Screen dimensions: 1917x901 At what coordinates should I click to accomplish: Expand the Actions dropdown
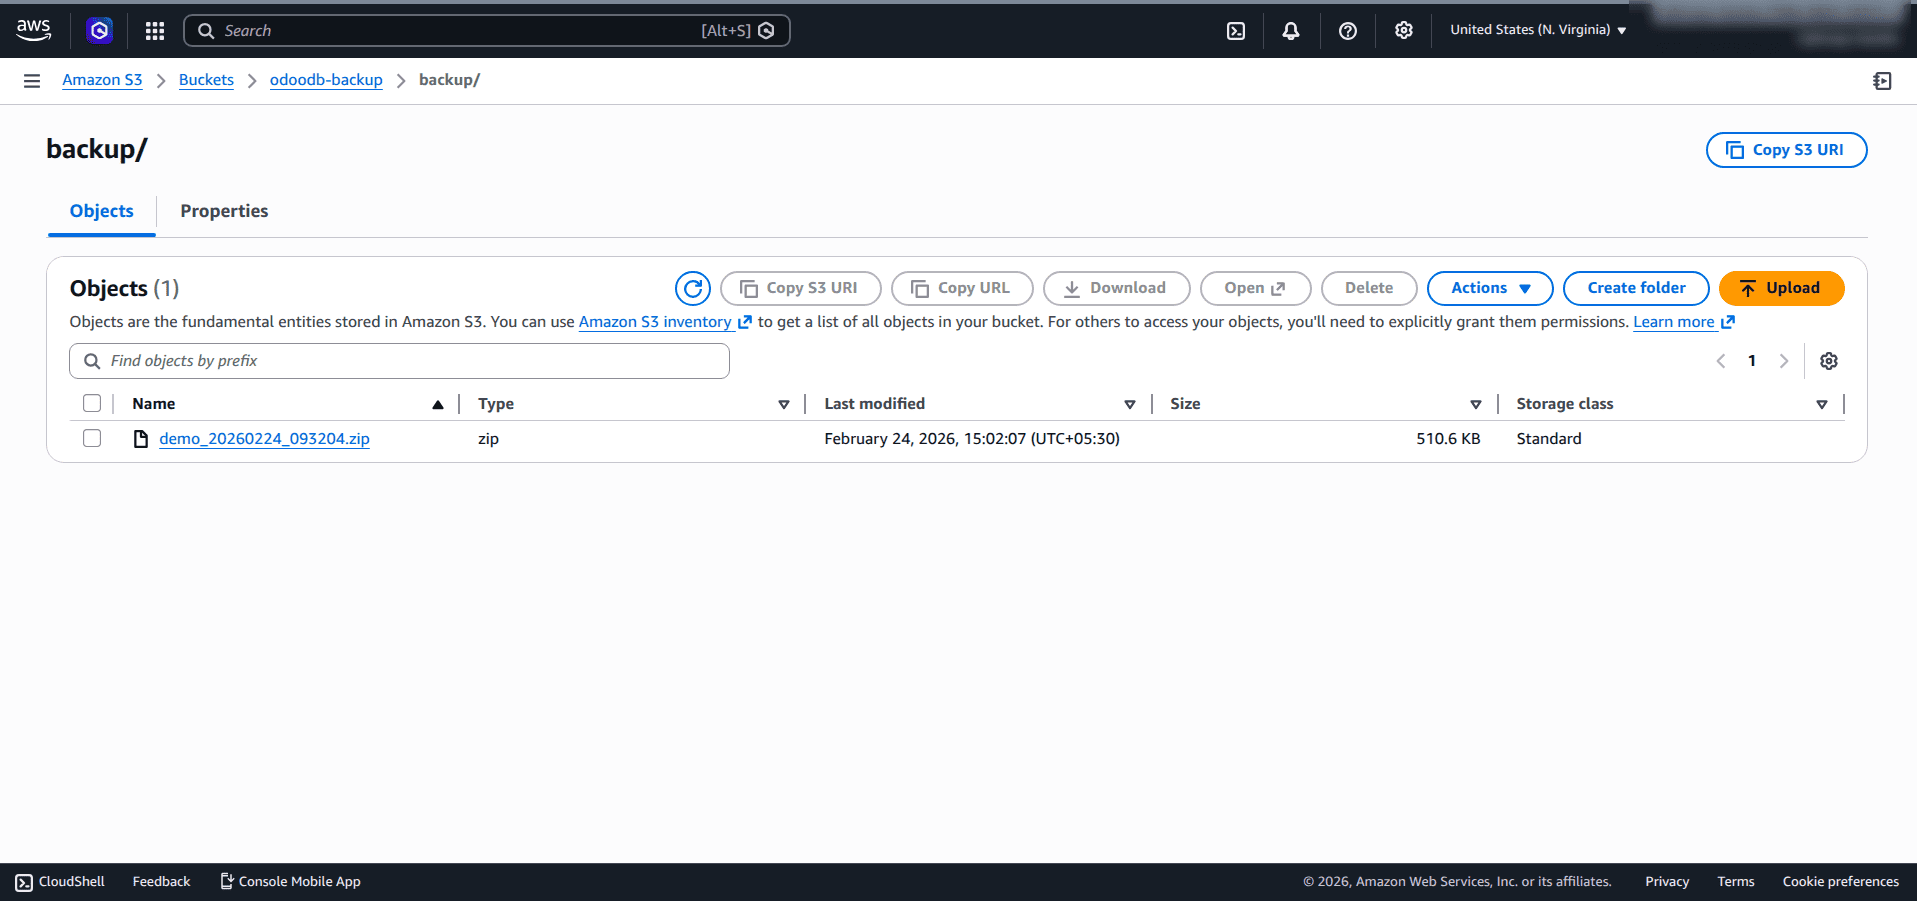[1490, 288]
